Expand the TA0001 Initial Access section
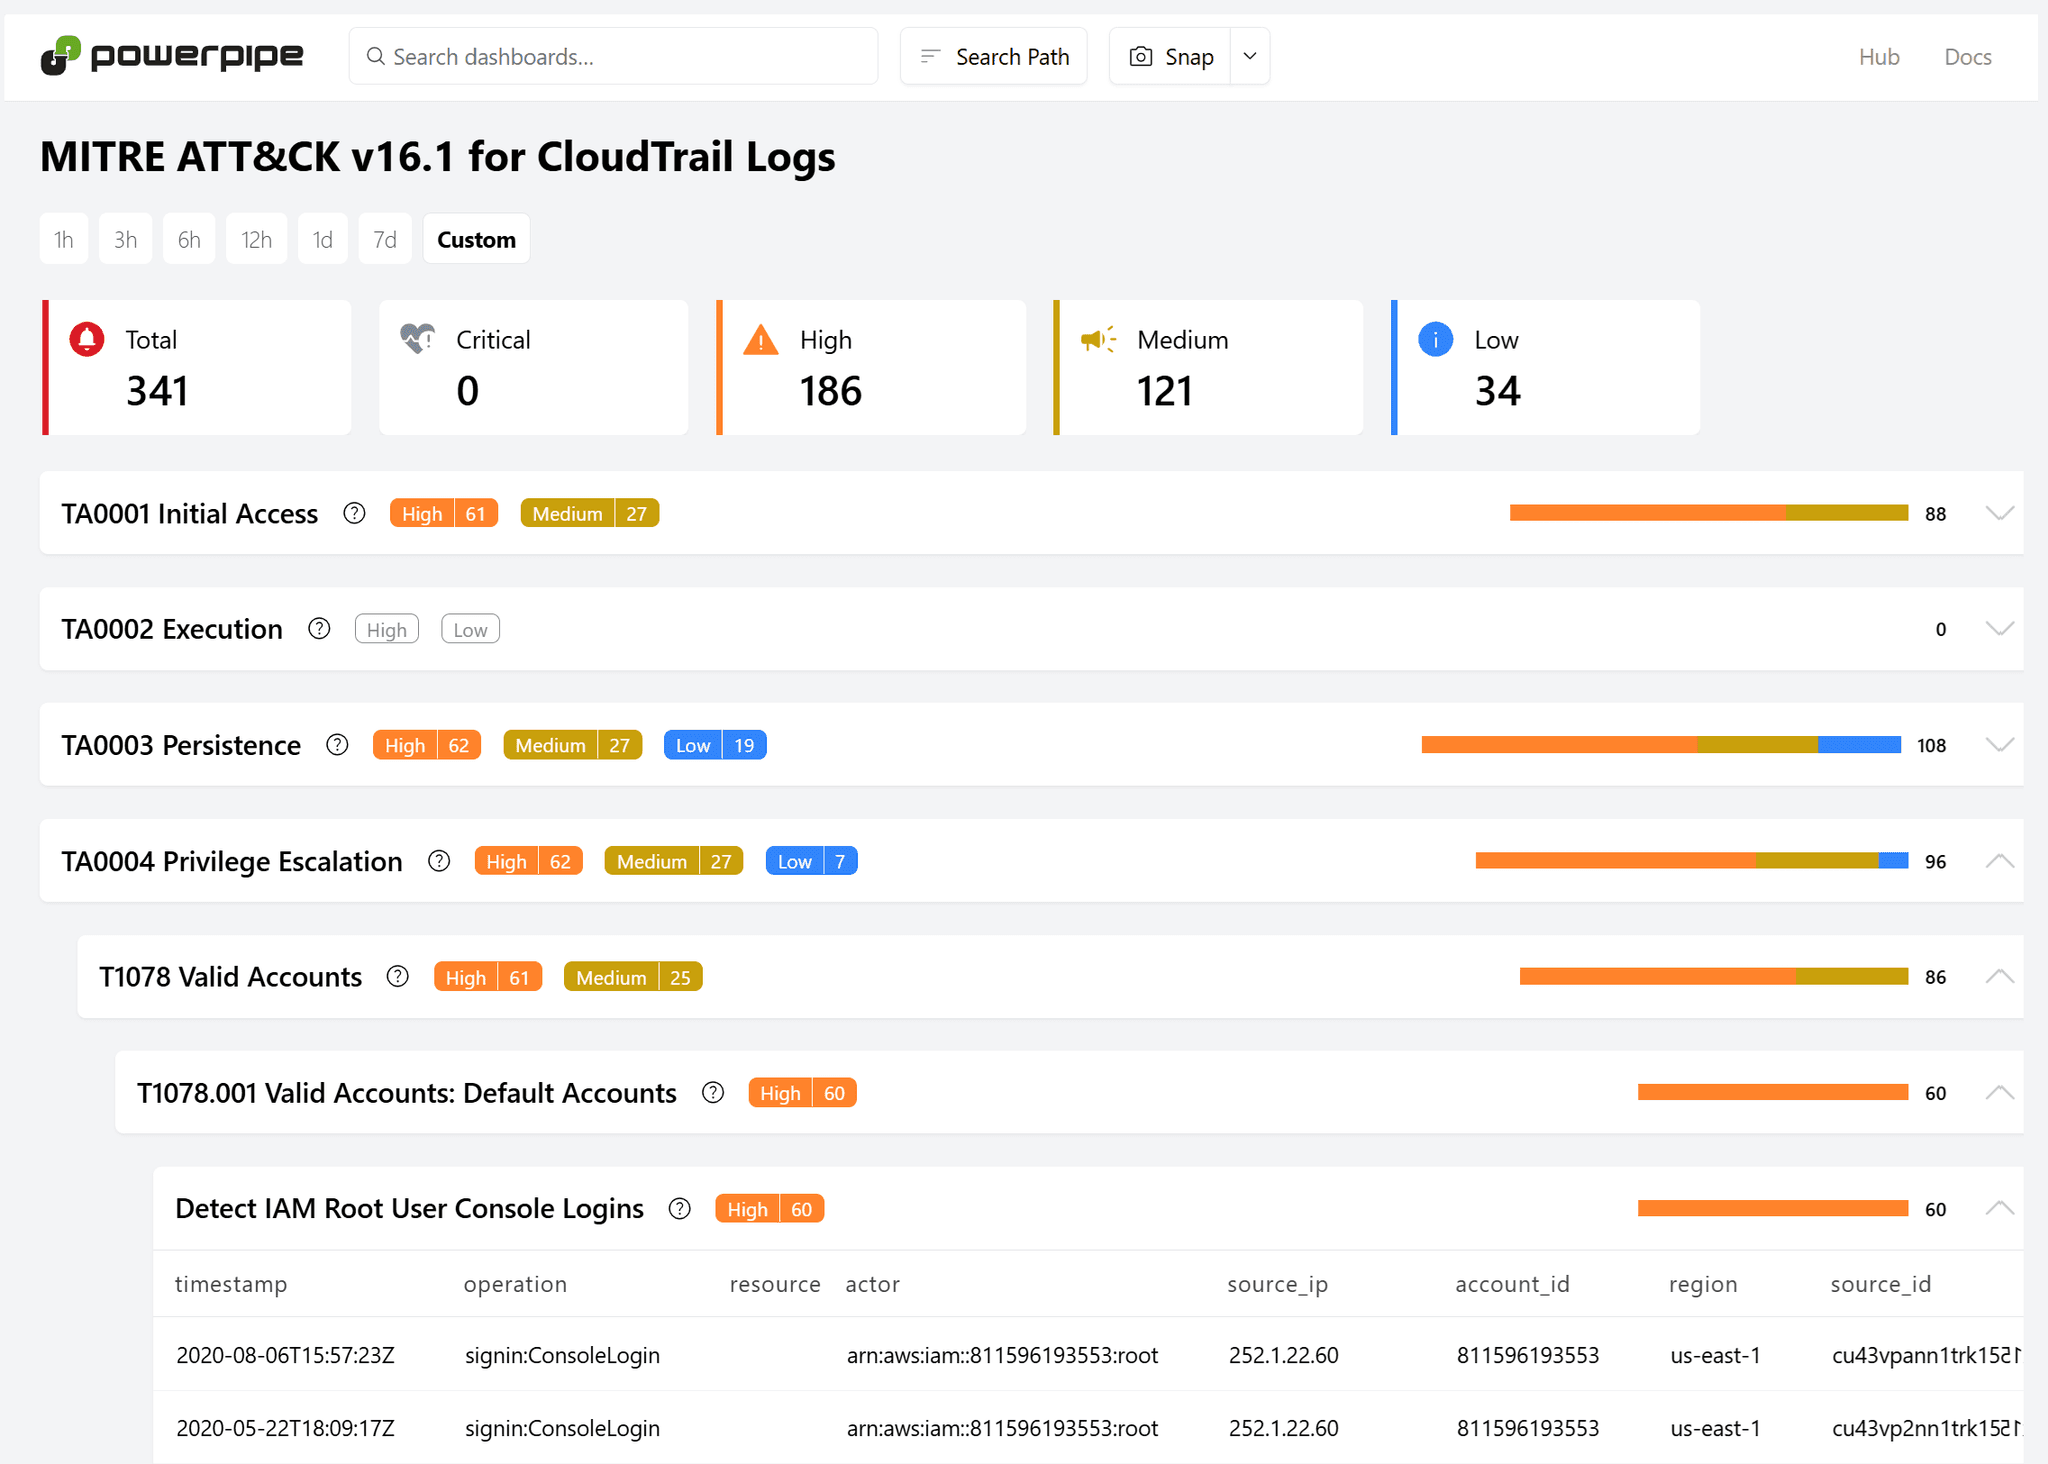This screenshot has width=2048, height=1464. [x=1999, y=513]
